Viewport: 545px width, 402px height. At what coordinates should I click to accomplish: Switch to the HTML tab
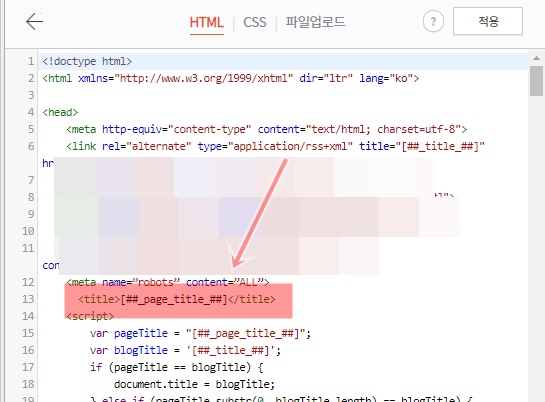[x=206, y=22]
